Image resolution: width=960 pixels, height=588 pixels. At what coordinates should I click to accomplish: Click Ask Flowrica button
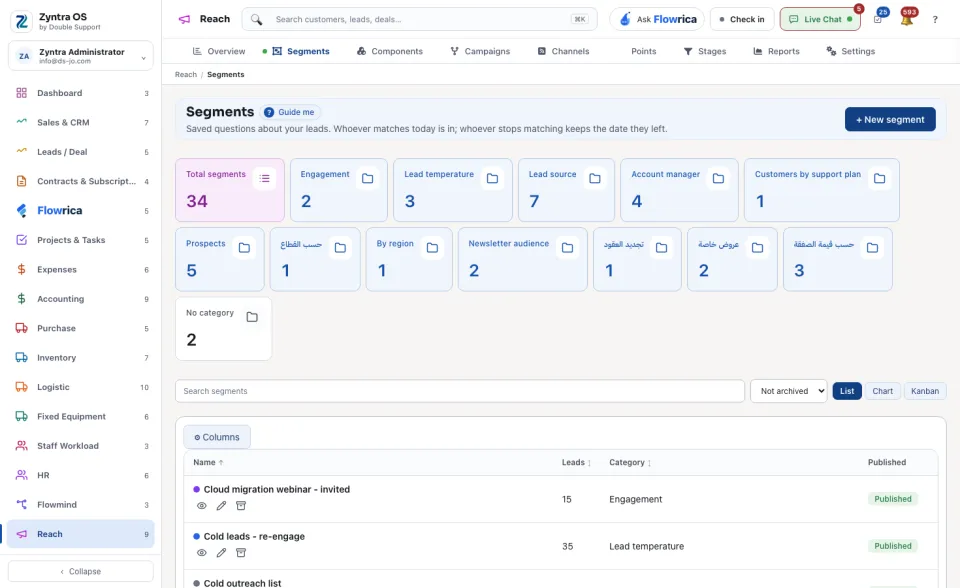[x=657, y=20]
